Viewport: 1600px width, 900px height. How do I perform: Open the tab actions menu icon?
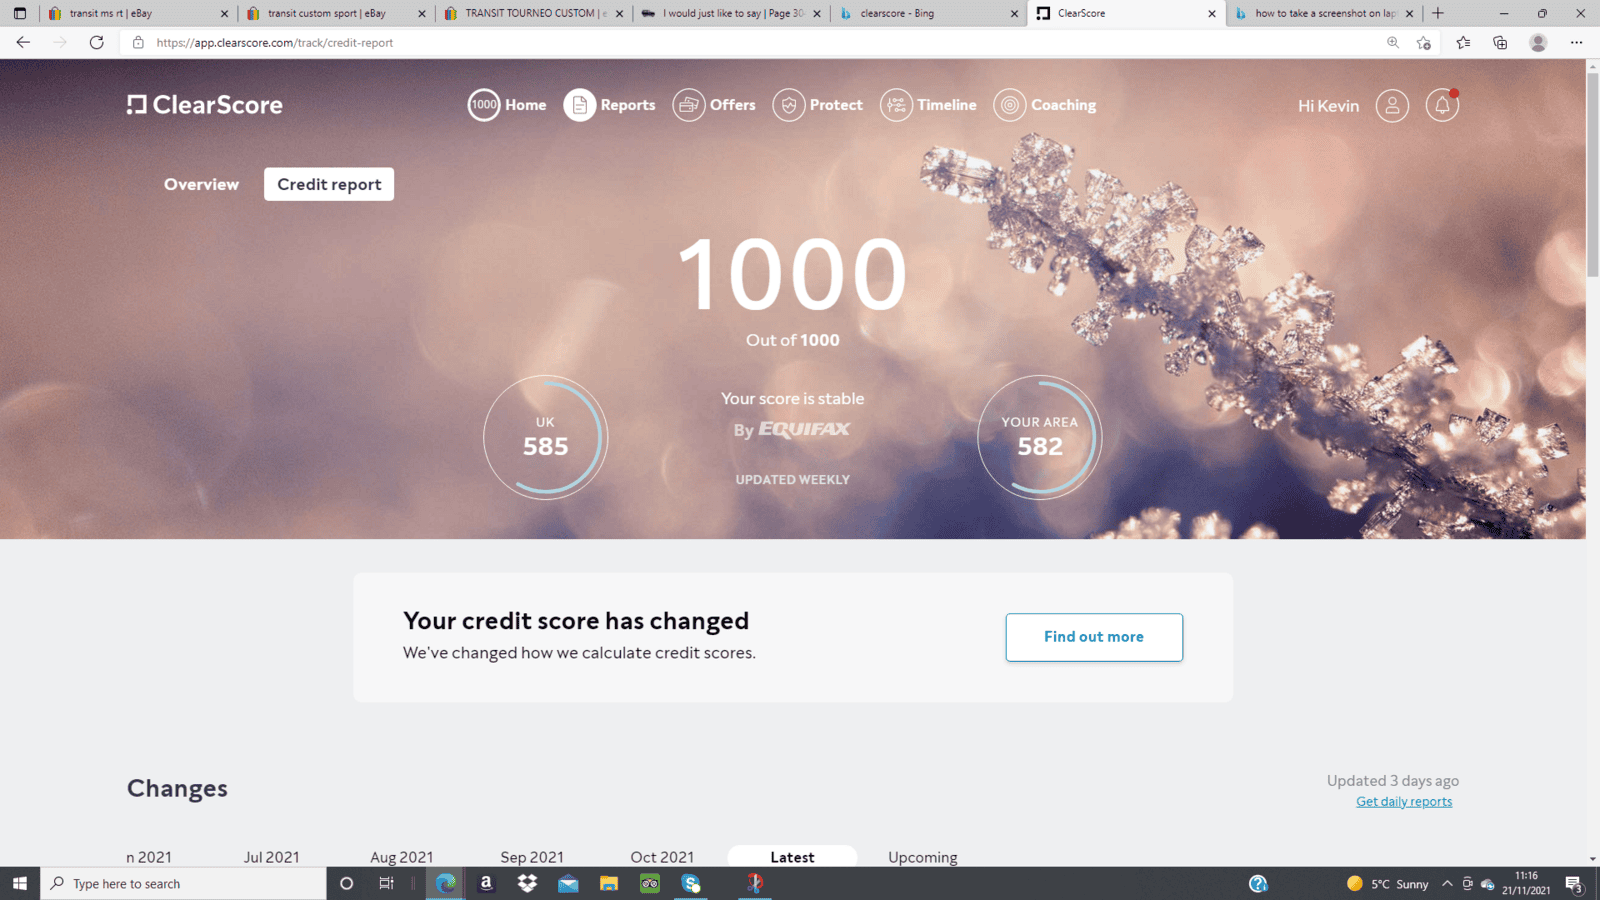click(x=20, y=13)
